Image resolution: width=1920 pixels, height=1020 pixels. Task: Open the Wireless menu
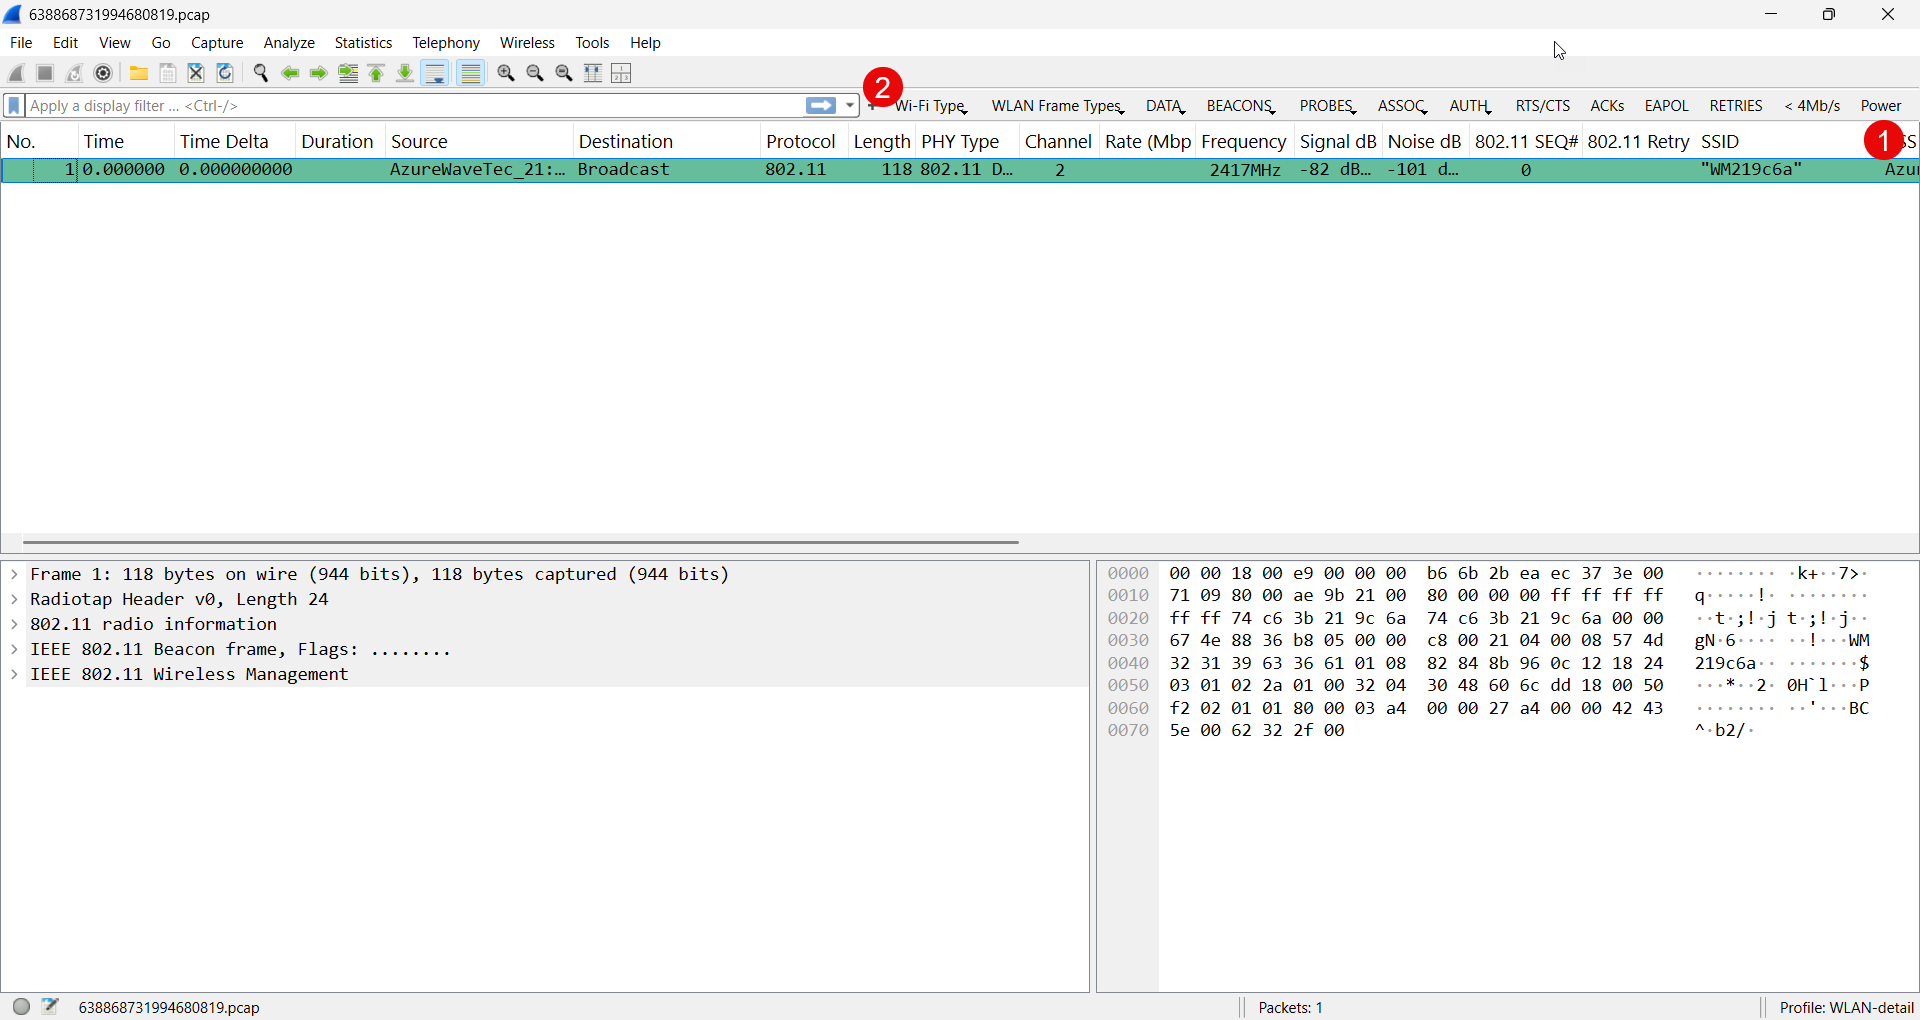[527, 42]
